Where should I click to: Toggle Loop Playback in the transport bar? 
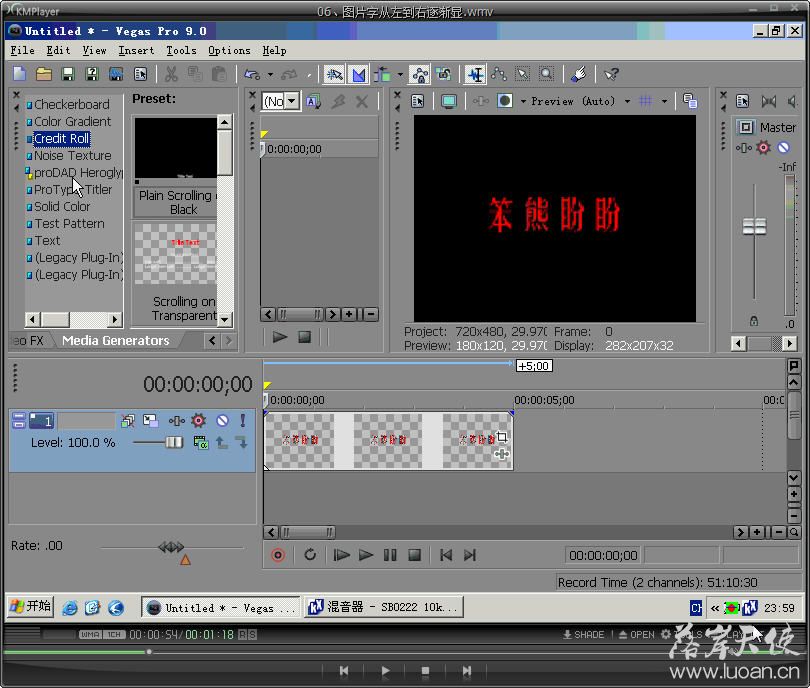(310, 555)
